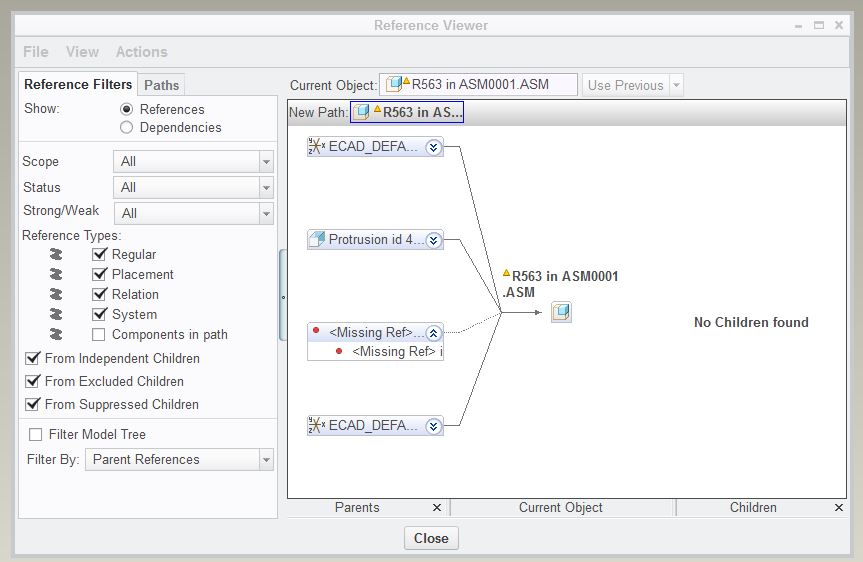Close the Children pane with its X
This screenshot has width=863, height=562.
(x=839, y=508)
